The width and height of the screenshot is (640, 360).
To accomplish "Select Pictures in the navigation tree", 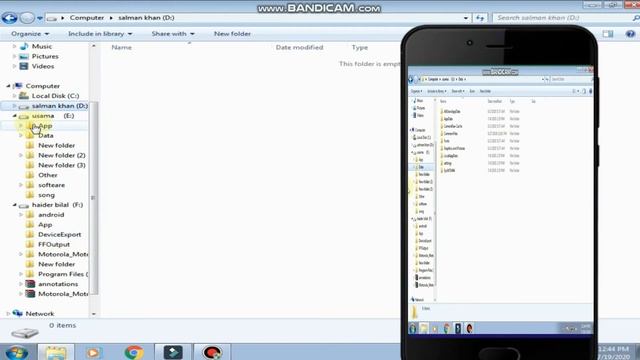I will [x=45, y=56].
